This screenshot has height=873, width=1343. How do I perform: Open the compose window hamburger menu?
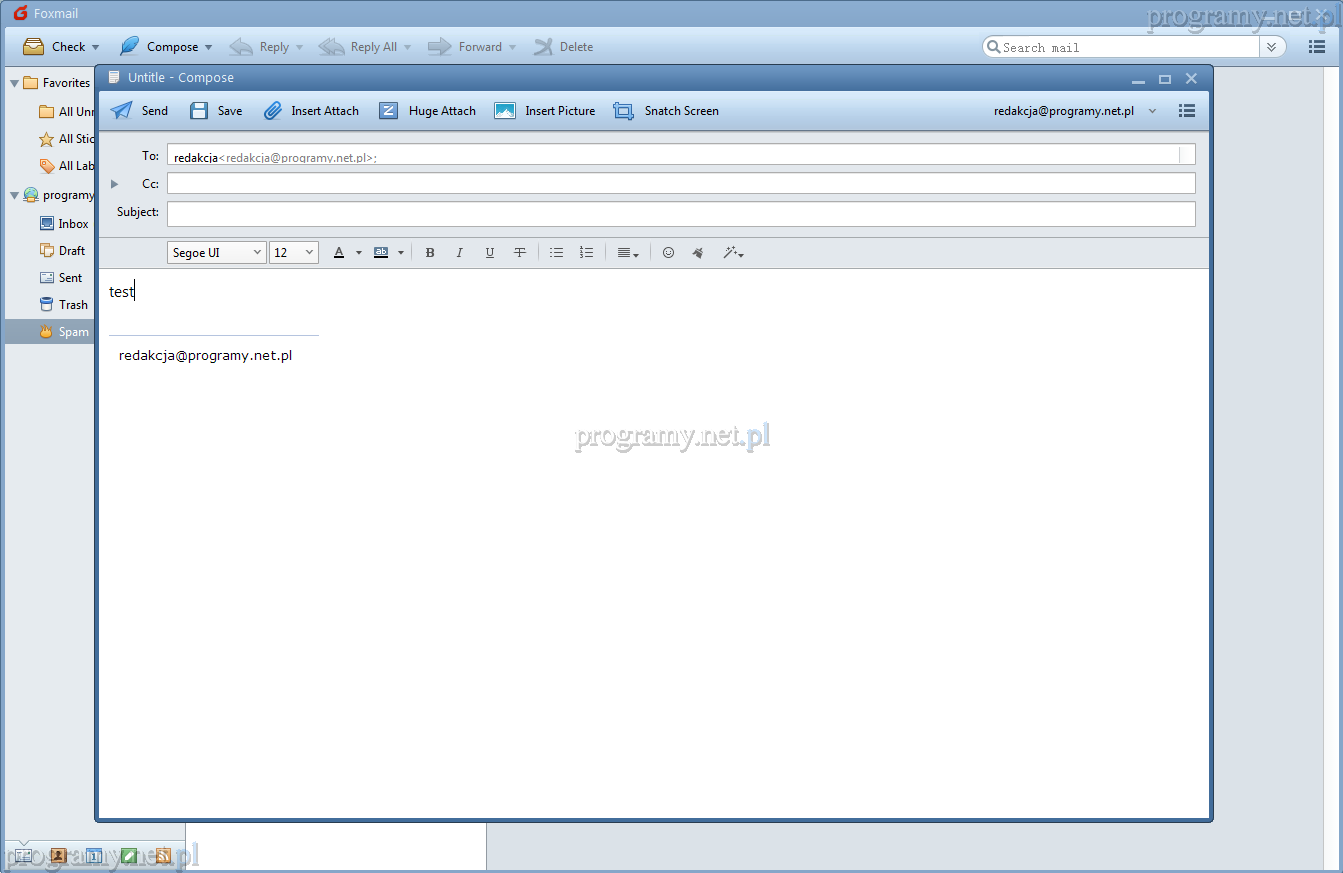[x=1187, y=111]
